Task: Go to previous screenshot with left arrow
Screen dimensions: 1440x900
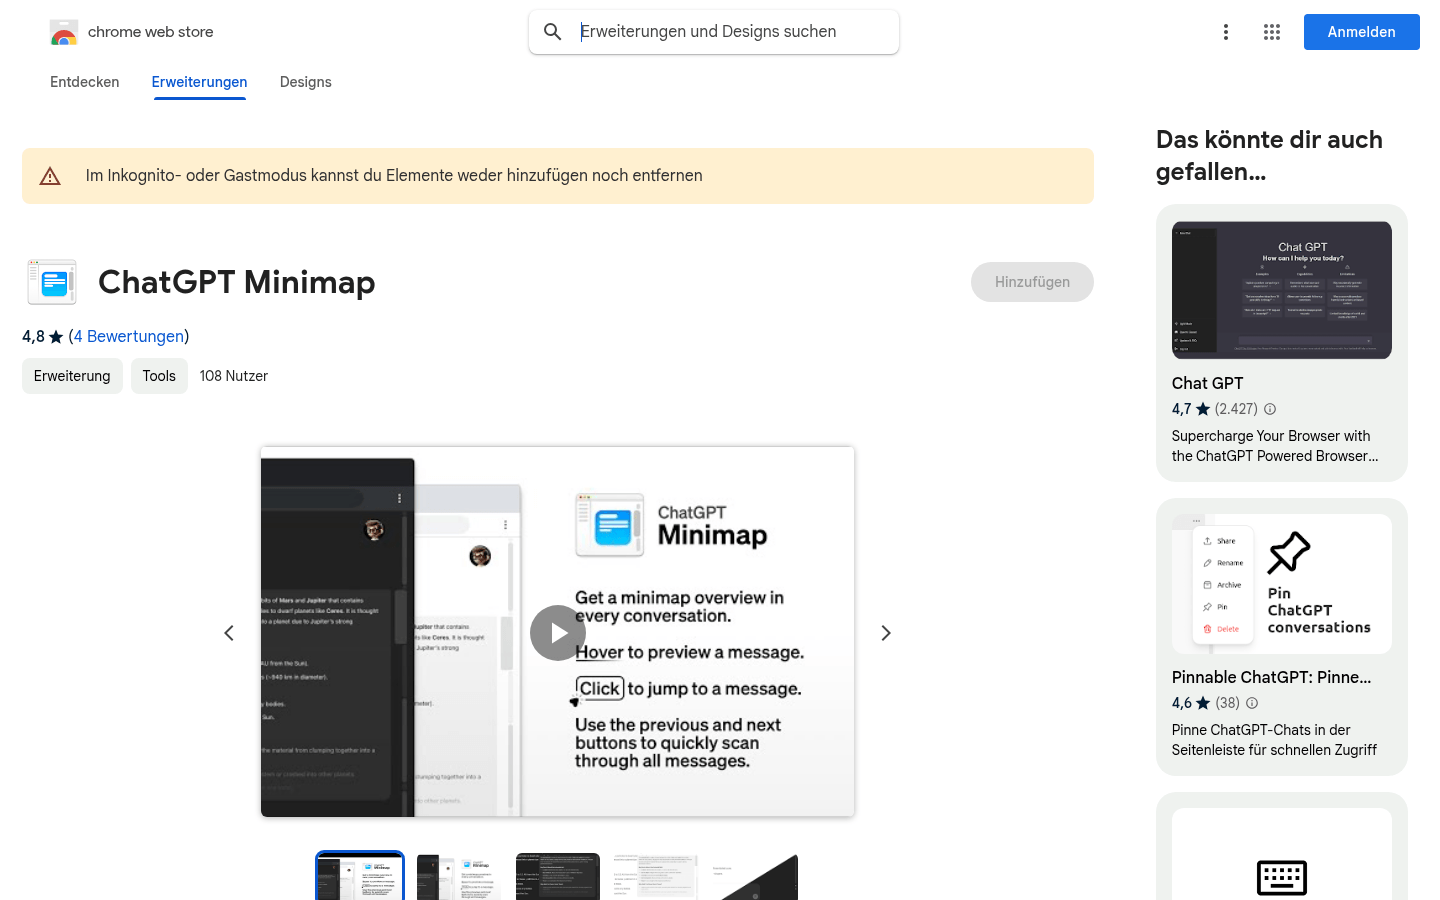Action: click(x=229, y=633)
